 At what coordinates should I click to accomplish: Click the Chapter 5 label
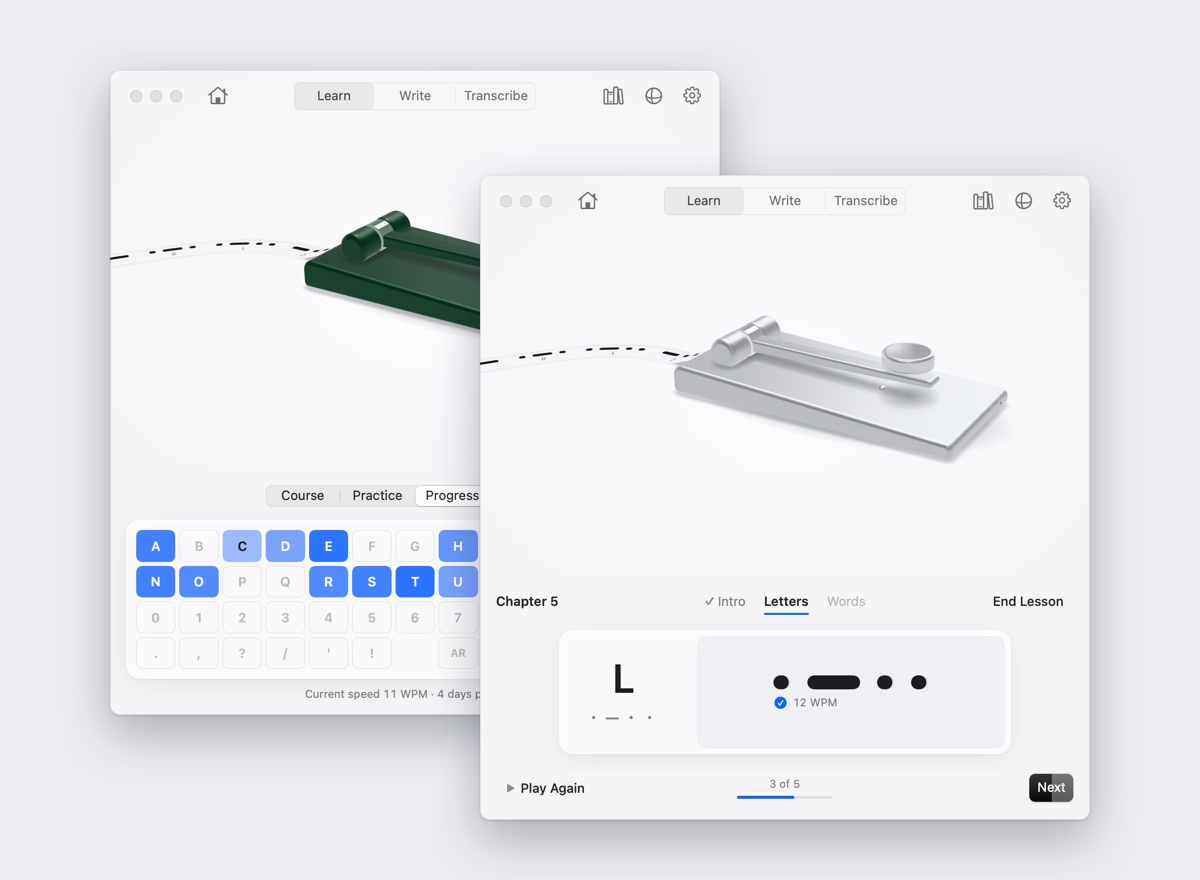(527, 601)
